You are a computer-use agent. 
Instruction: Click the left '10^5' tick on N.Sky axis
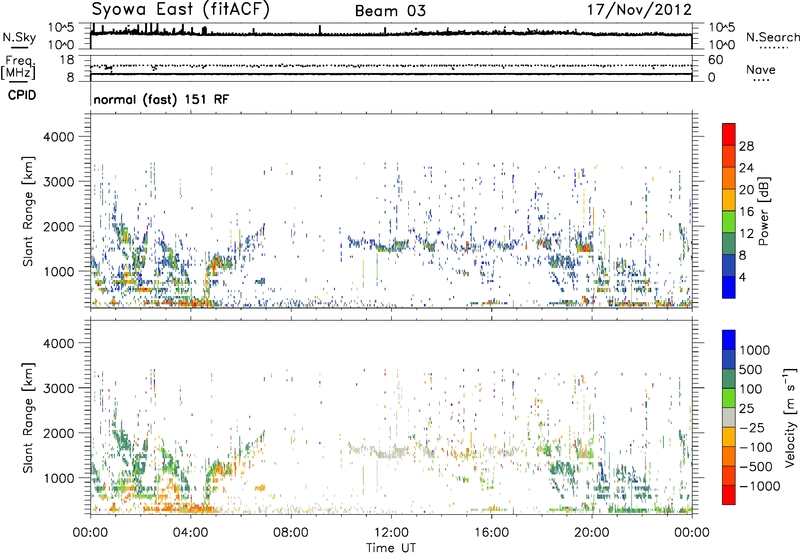point(61,28)
